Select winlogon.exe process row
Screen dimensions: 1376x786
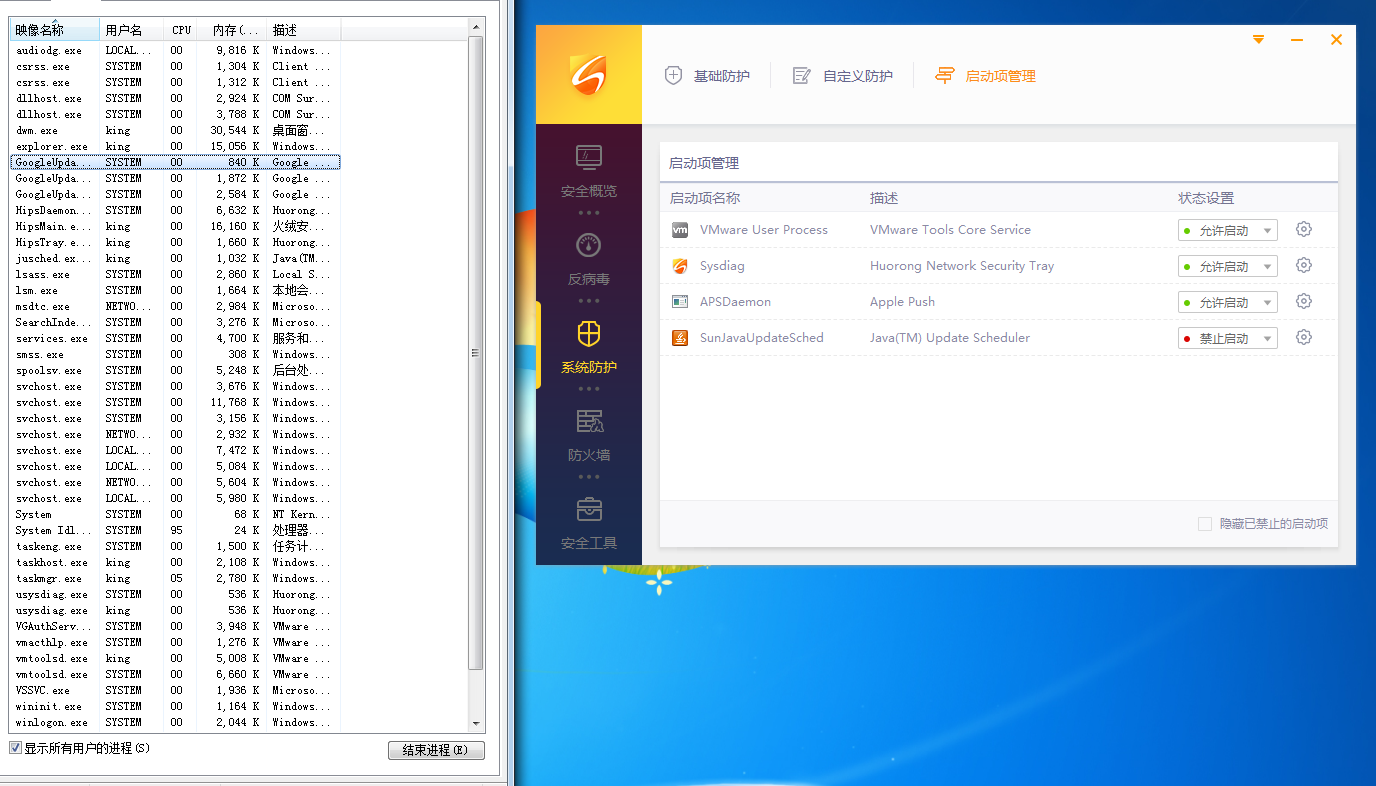175,722
